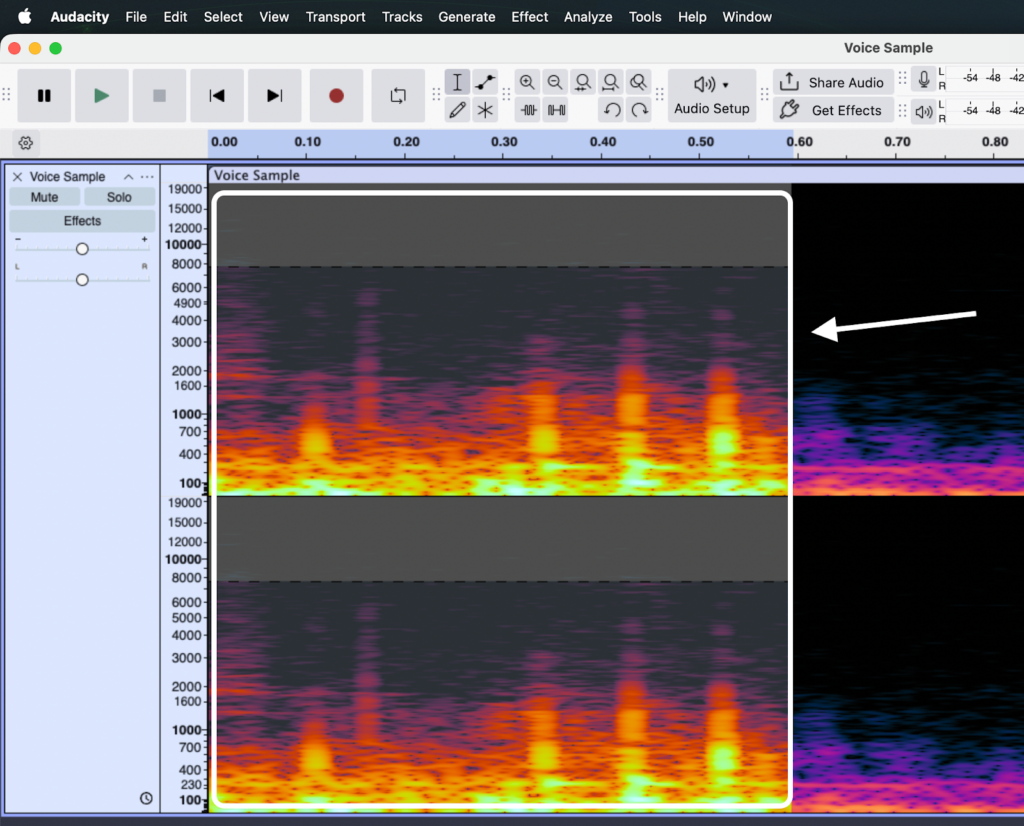Open the Voice Sample track options menu
The image size is (1024, 826).
[x=147, y=177]
